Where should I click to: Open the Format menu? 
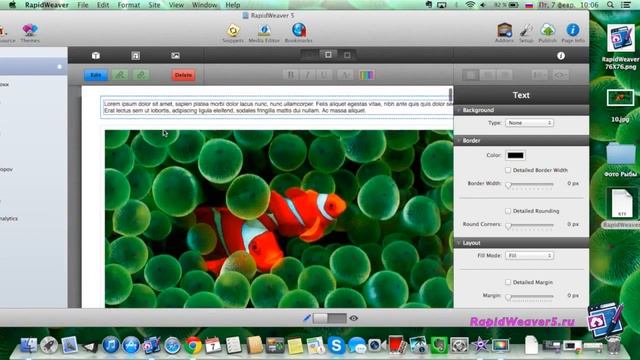pos(129,5)
